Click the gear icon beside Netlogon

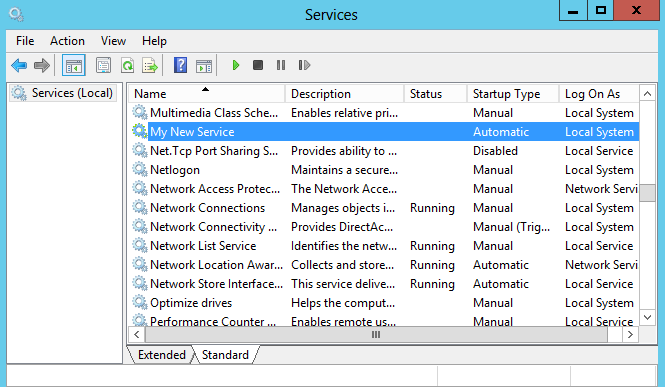point(140,169)
